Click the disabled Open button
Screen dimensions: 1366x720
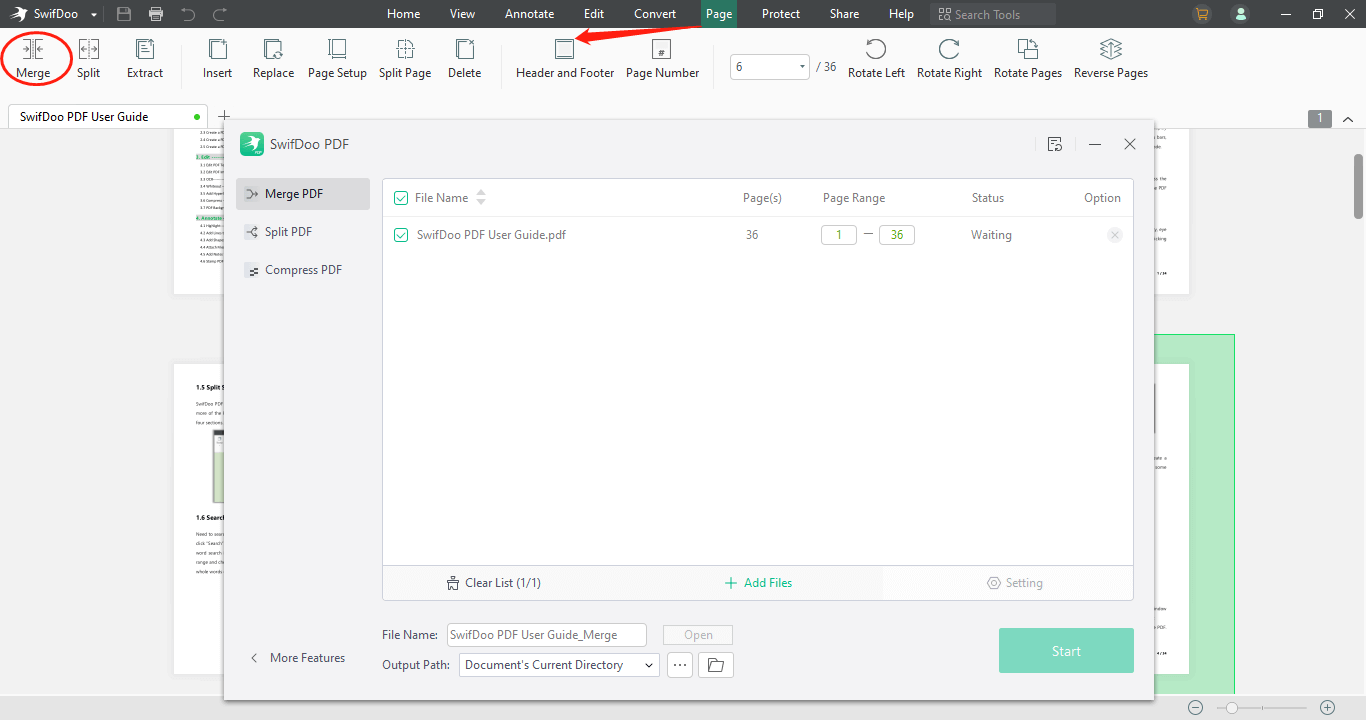698,635
